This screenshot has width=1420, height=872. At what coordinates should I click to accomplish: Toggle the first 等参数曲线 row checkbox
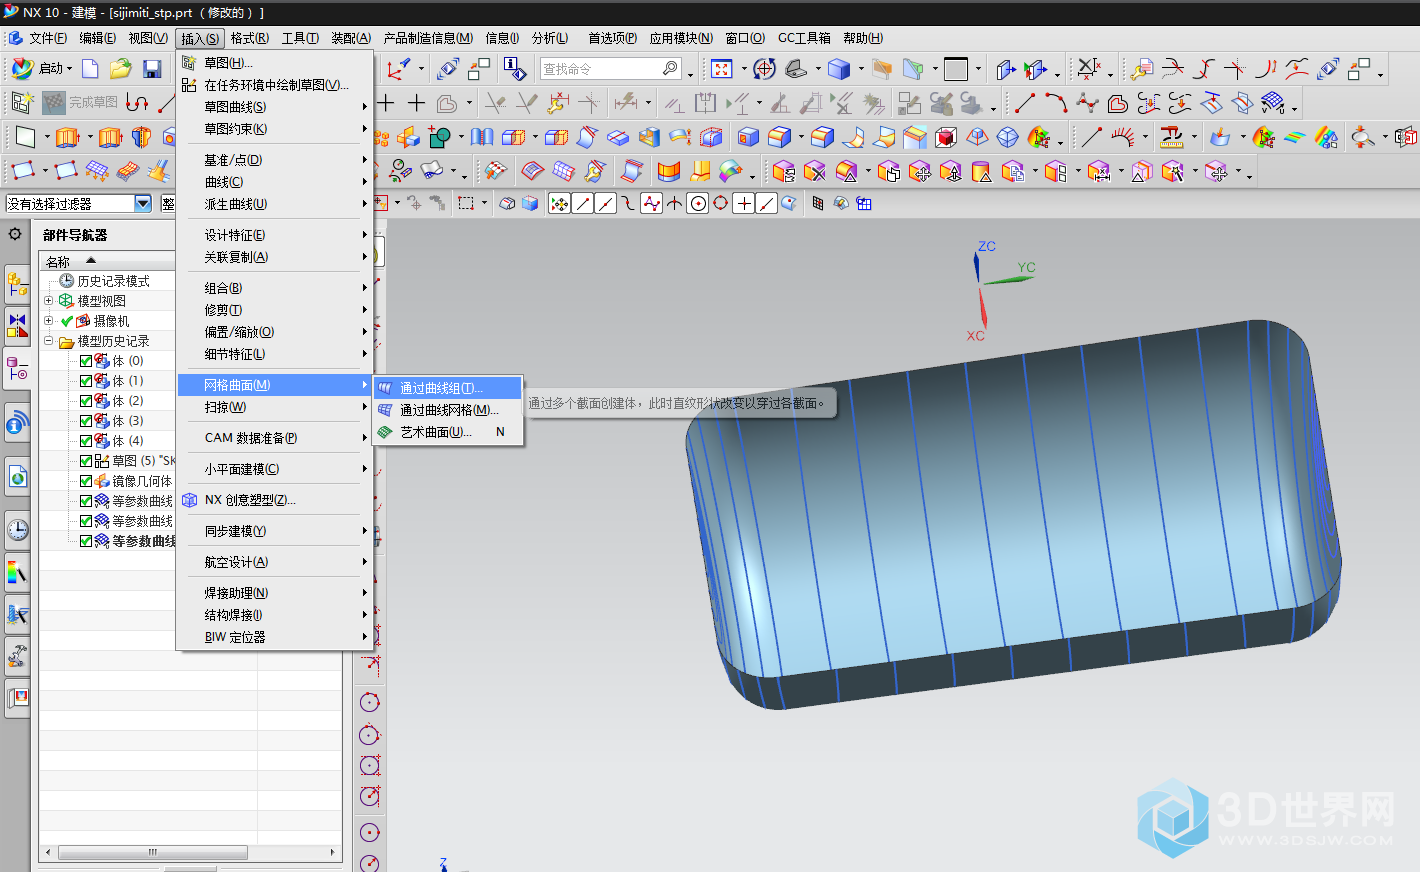(x=86, y=501)
